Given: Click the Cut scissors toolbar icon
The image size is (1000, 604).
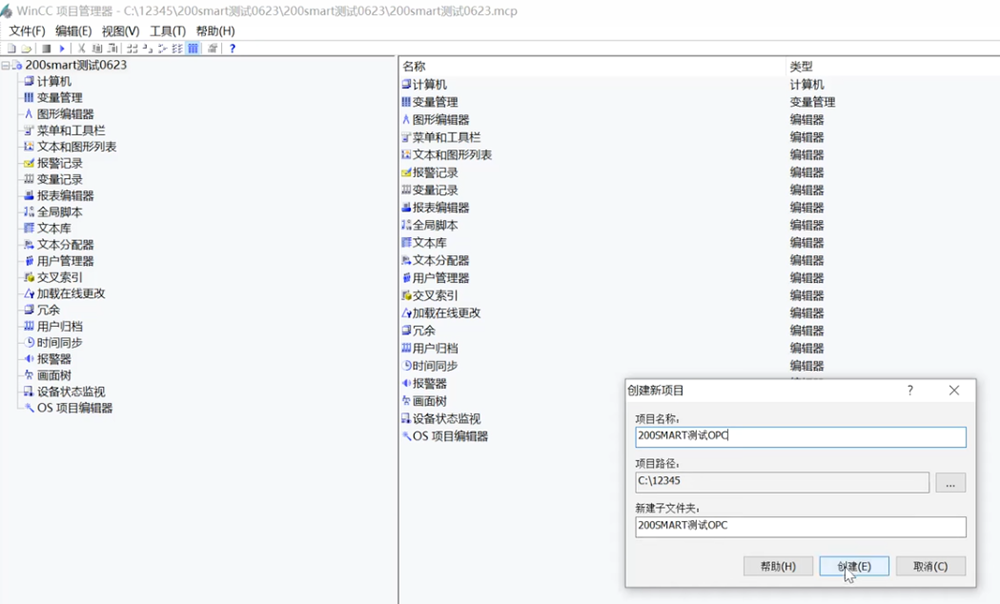Looking at the screenshot, I should (82, 48).
